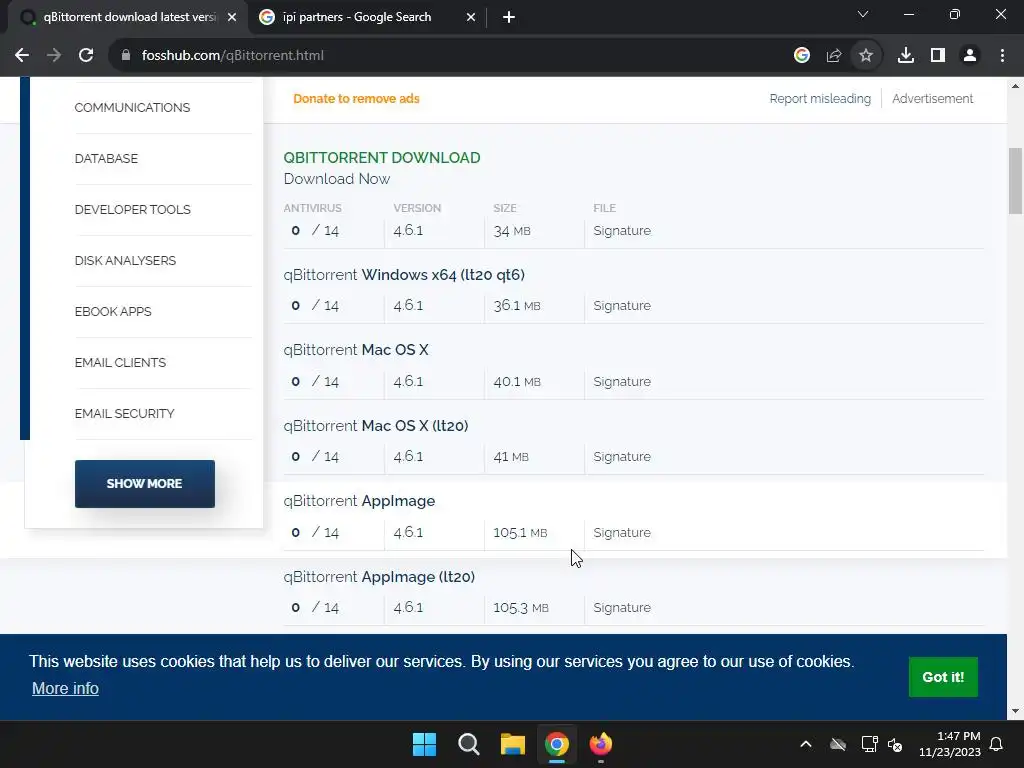Click antivirus 0/14 result for 36.1 MB file

click(315, 306)
